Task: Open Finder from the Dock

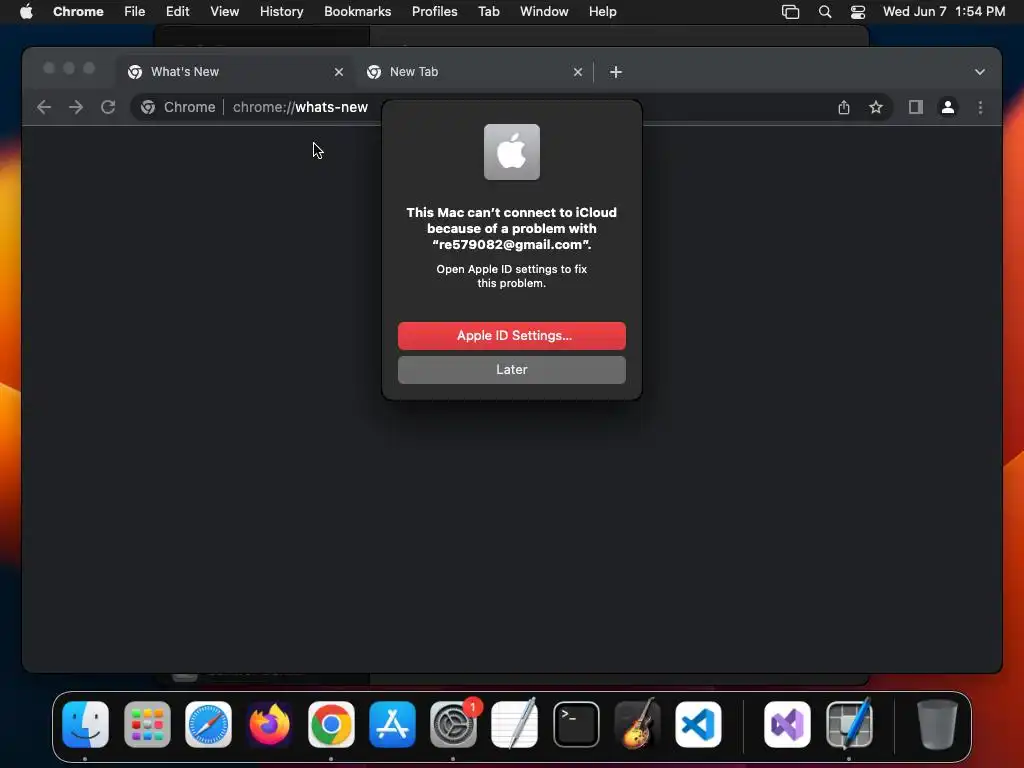Action: point(85,724)
